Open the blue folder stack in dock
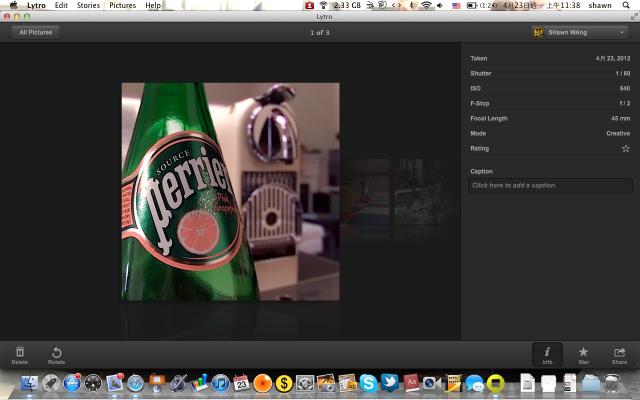 591,383
